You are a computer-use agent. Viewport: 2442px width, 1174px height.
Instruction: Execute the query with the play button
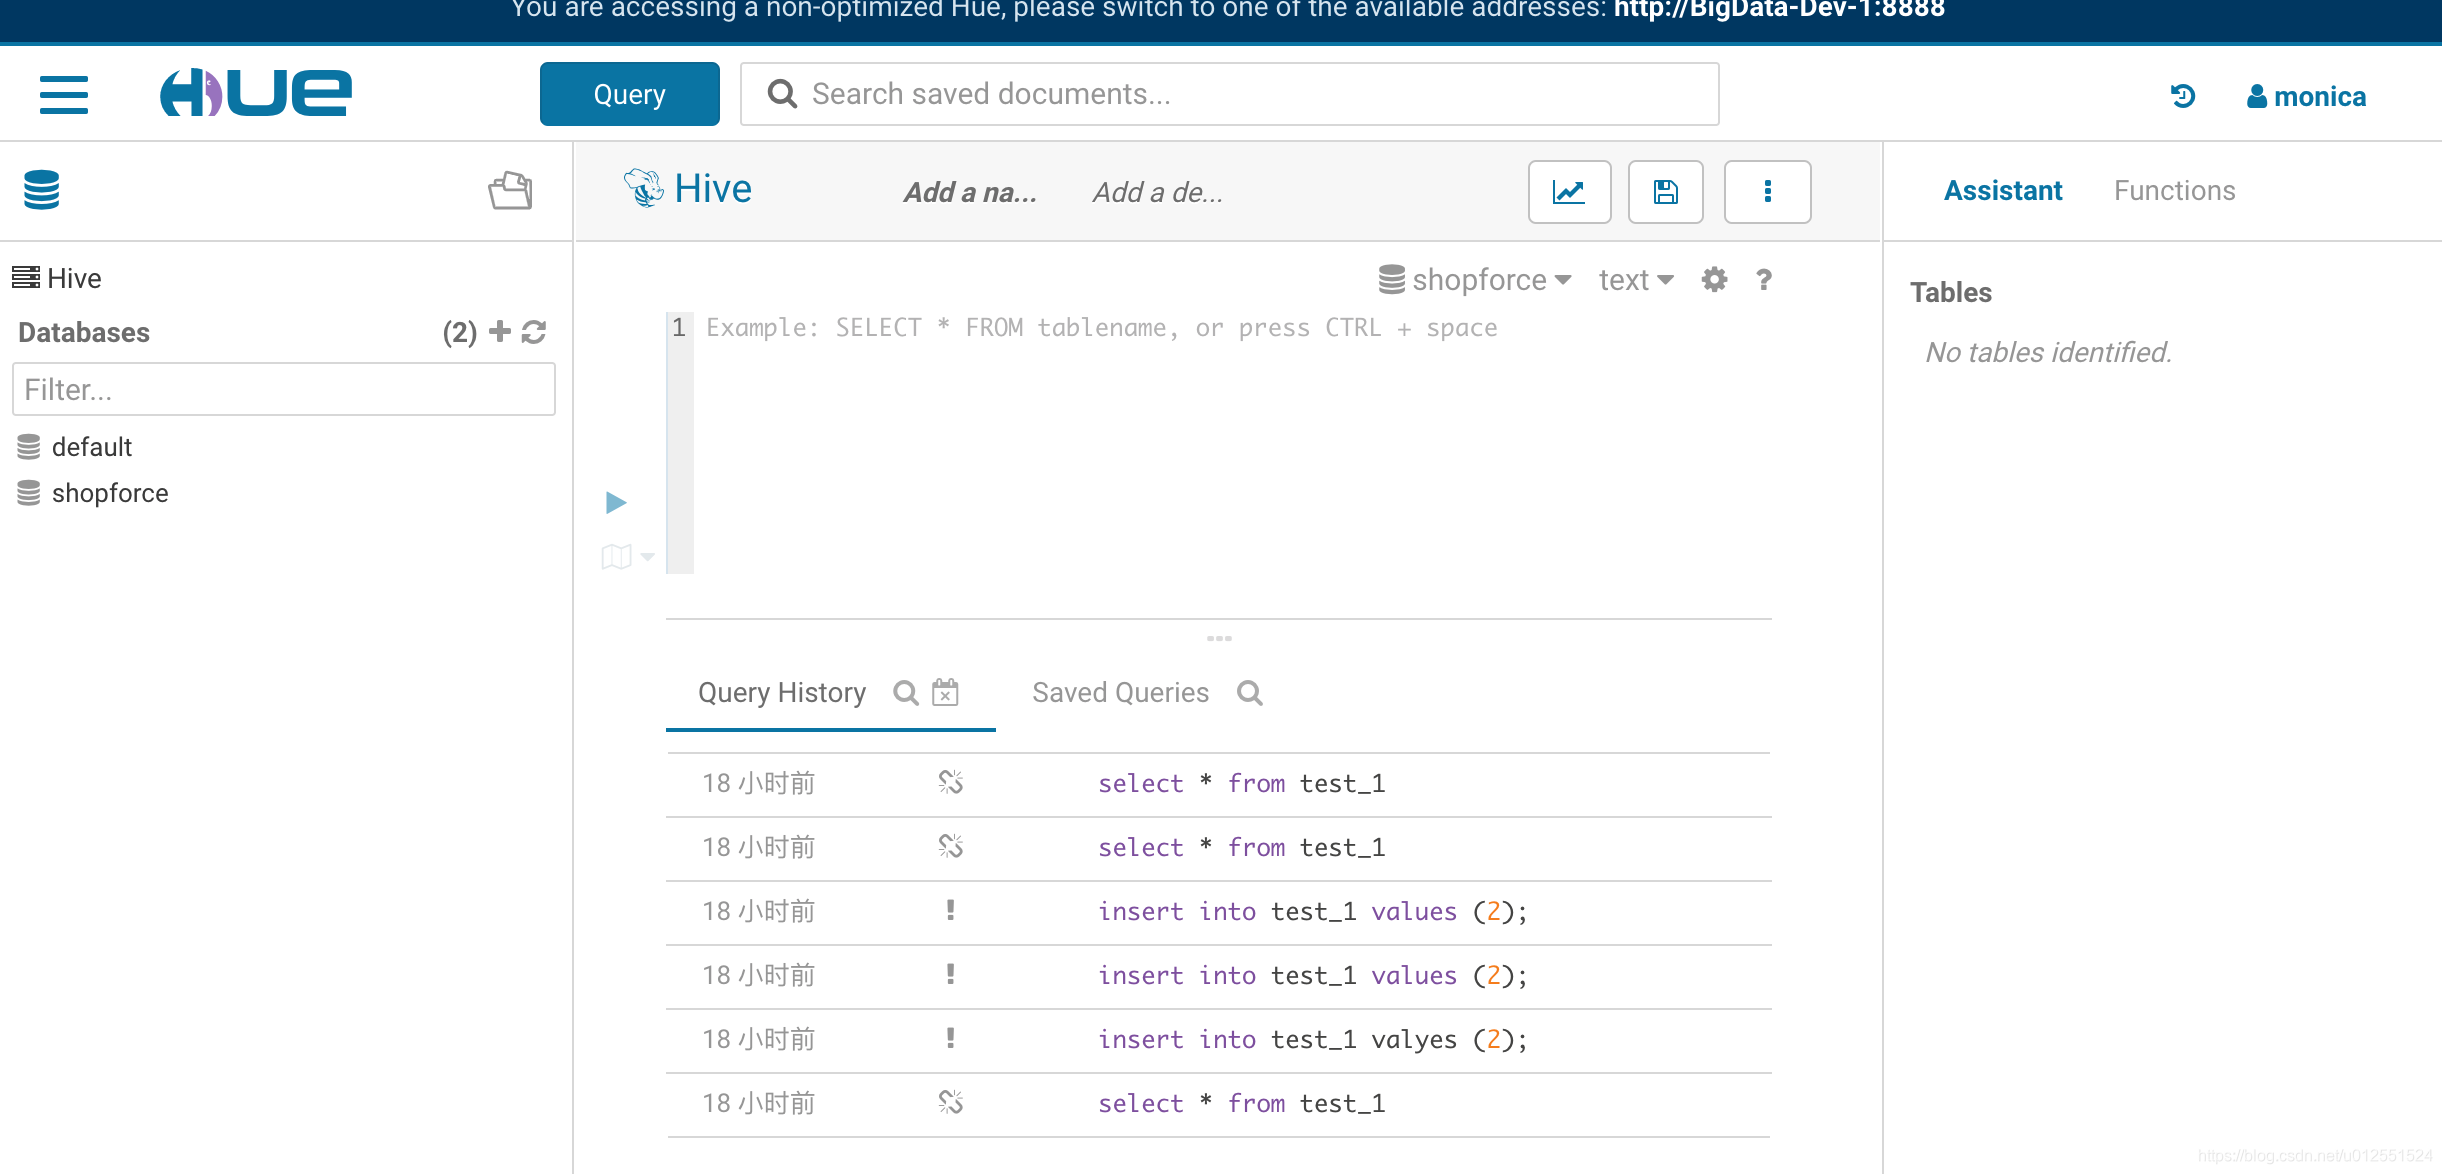616,502
